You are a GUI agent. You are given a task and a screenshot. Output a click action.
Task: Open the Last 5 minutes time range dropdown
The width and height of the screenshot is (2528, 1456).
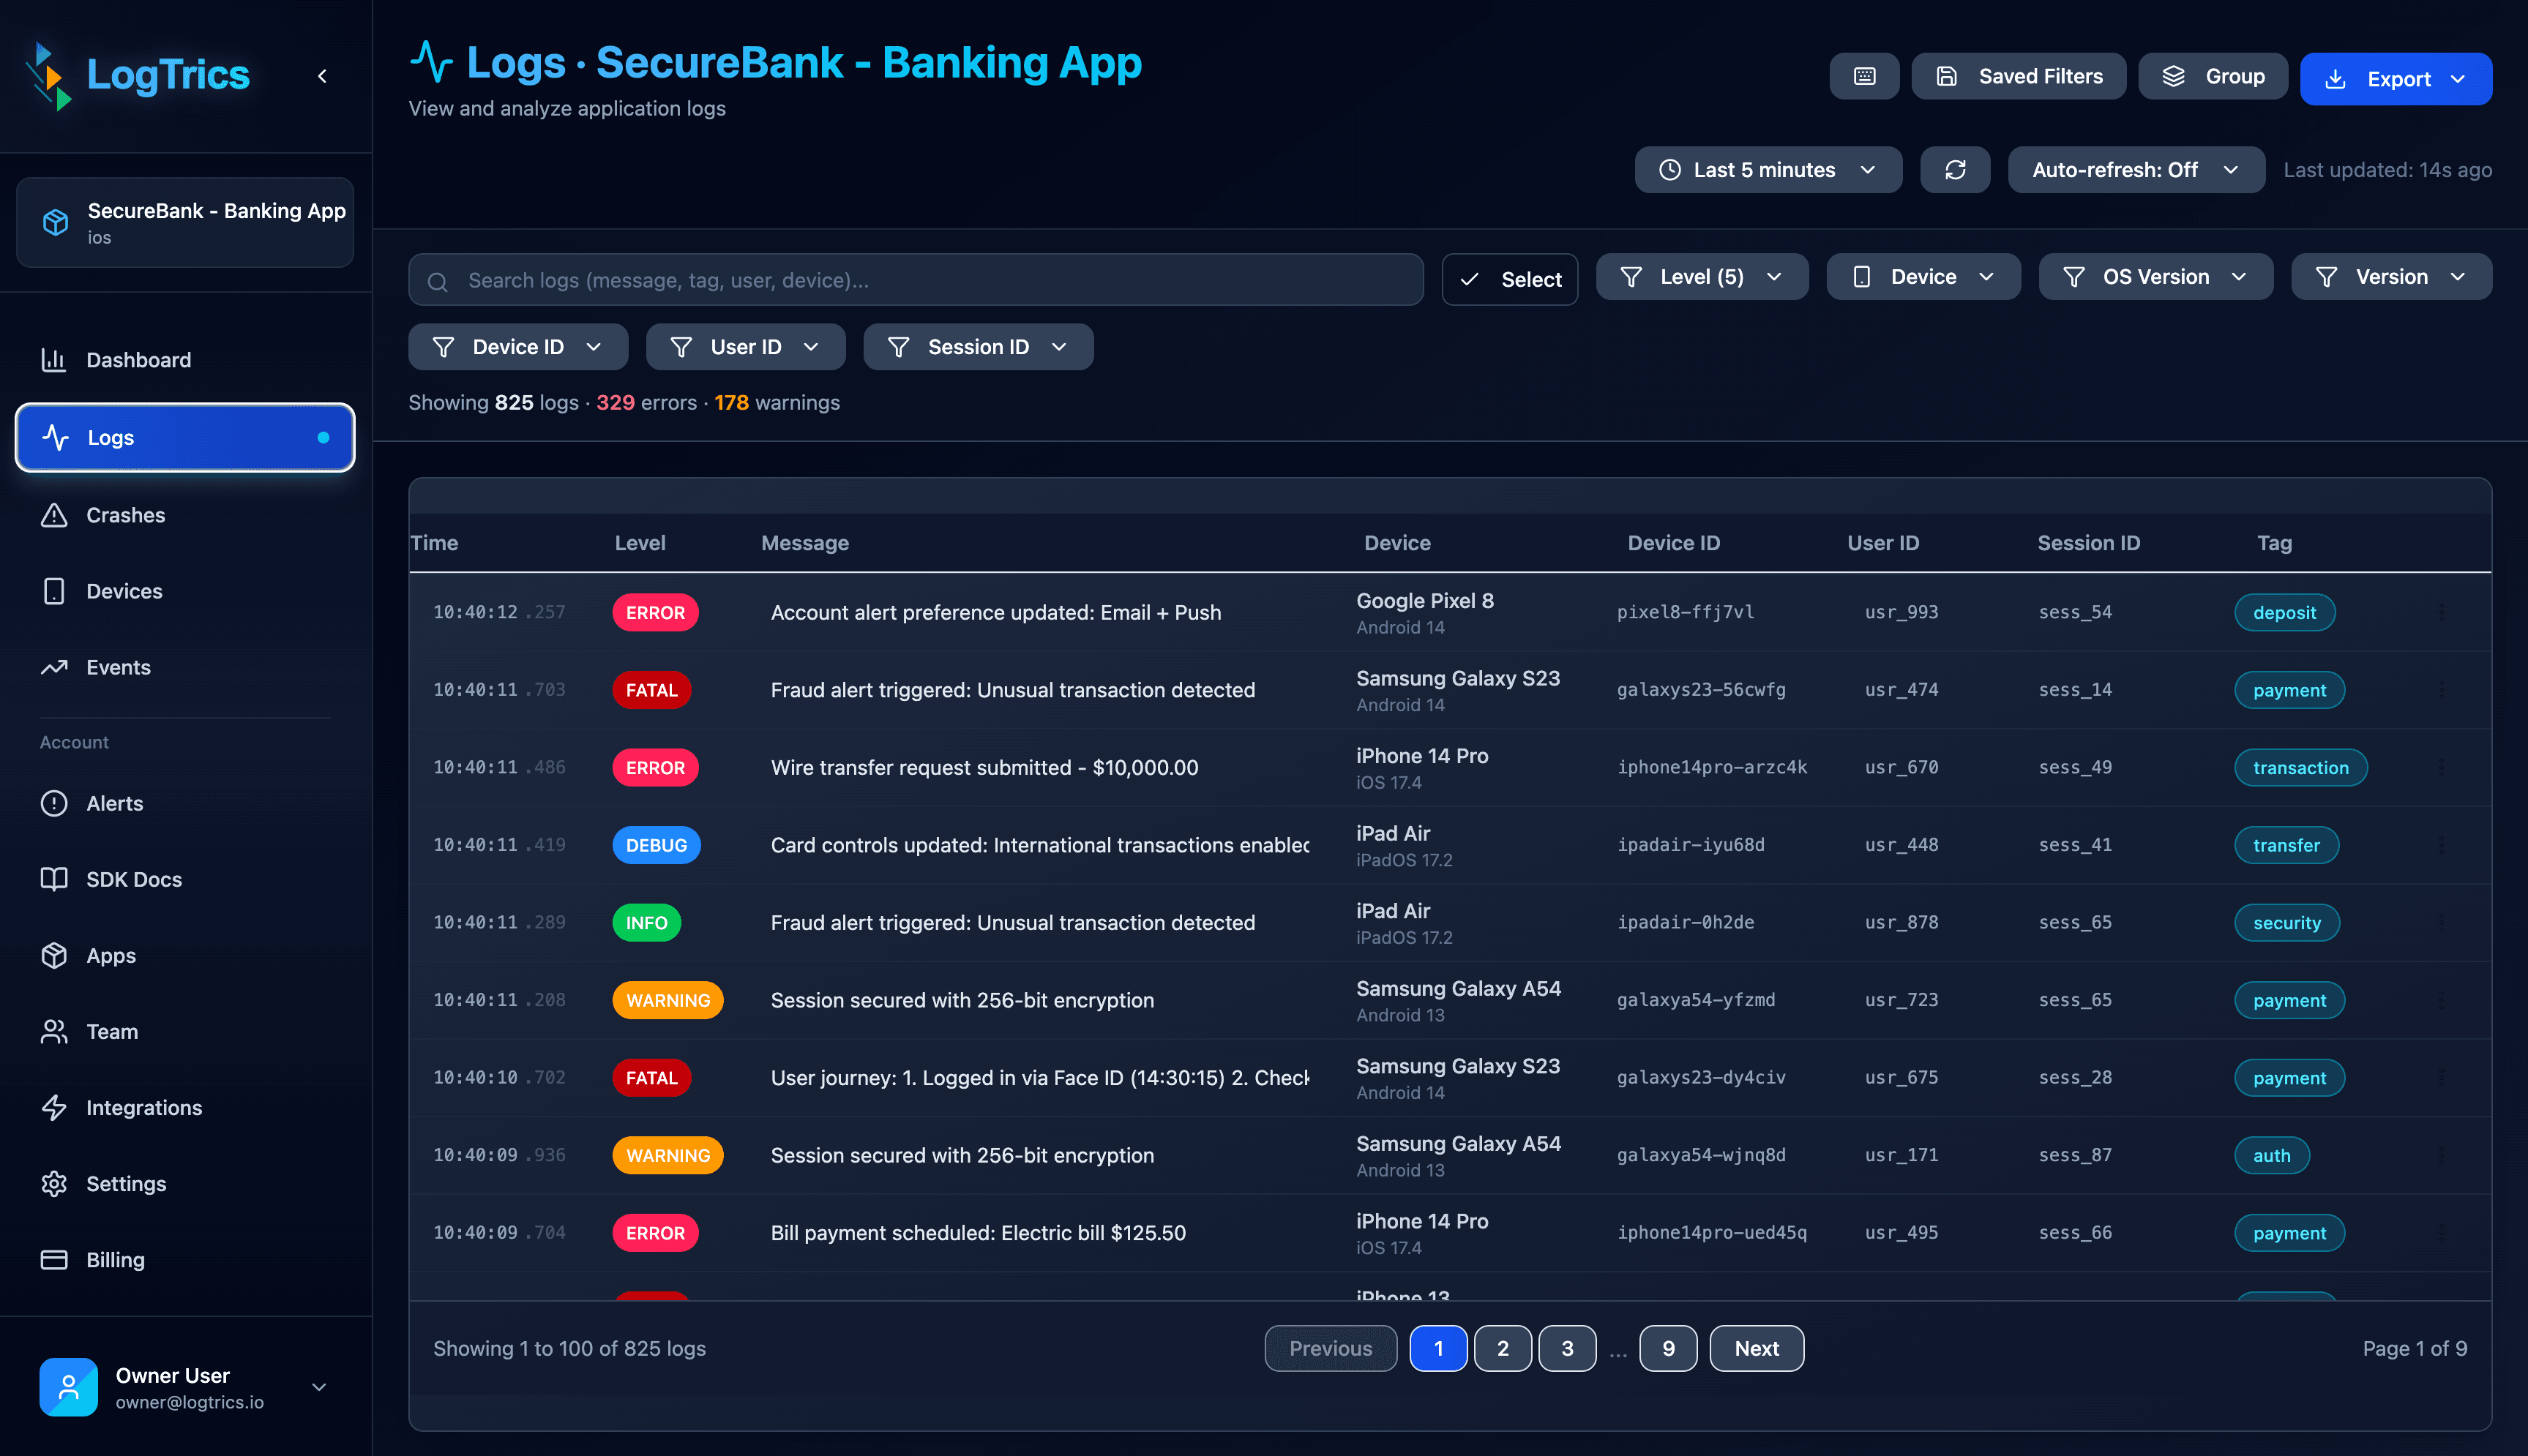(1768, 169)
